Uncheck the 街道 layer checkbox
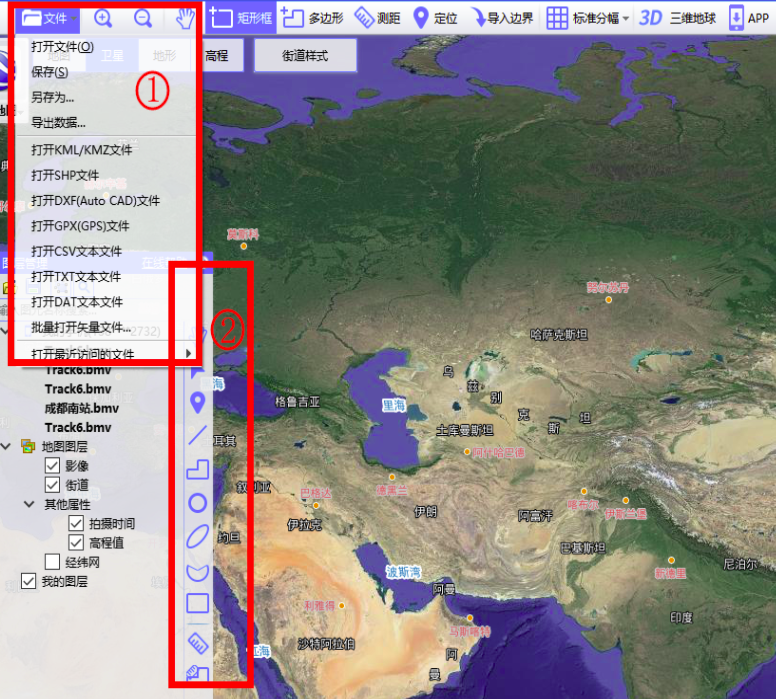Image resolution: width=776 pixels, height=699 pixels. point(52,485)
